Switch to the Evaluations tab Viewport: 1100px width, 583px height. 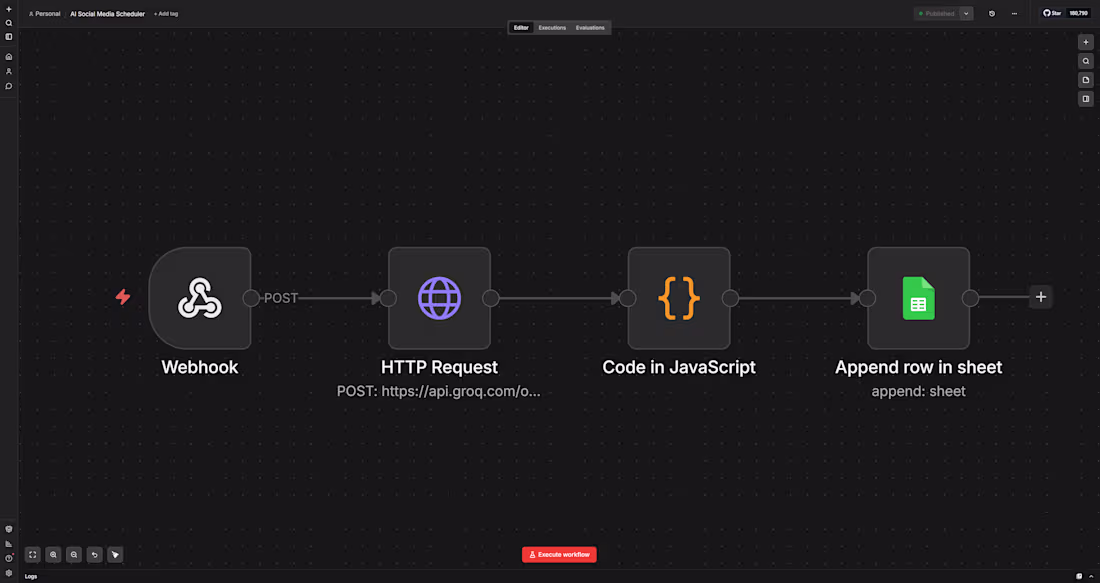pyautogui.click(x=591, y=27)
